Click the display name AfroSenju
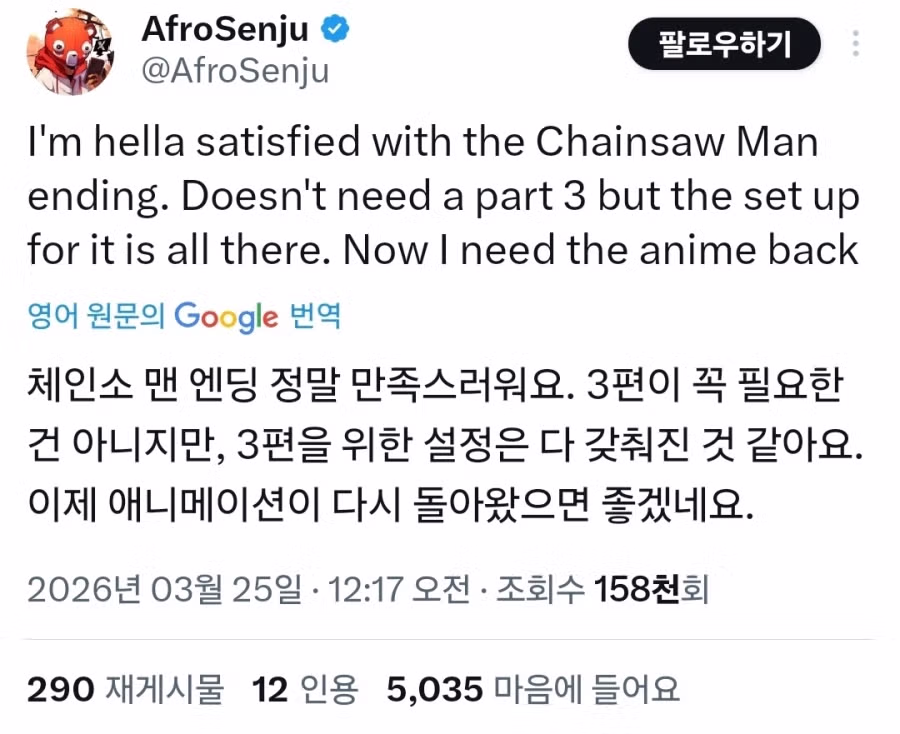 (x=224, y=30)
